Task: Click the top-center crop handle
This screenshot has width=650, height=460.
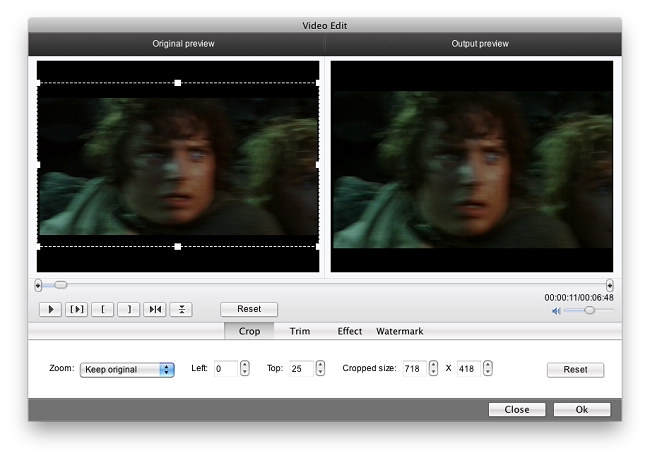Action: click(x=178, y=83)
